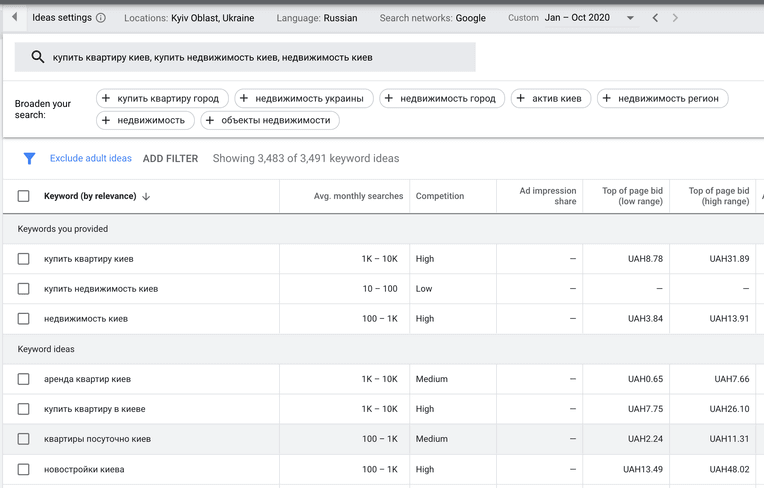Sort by Ad impression share column
764x488 pixels.
[548, 196]
